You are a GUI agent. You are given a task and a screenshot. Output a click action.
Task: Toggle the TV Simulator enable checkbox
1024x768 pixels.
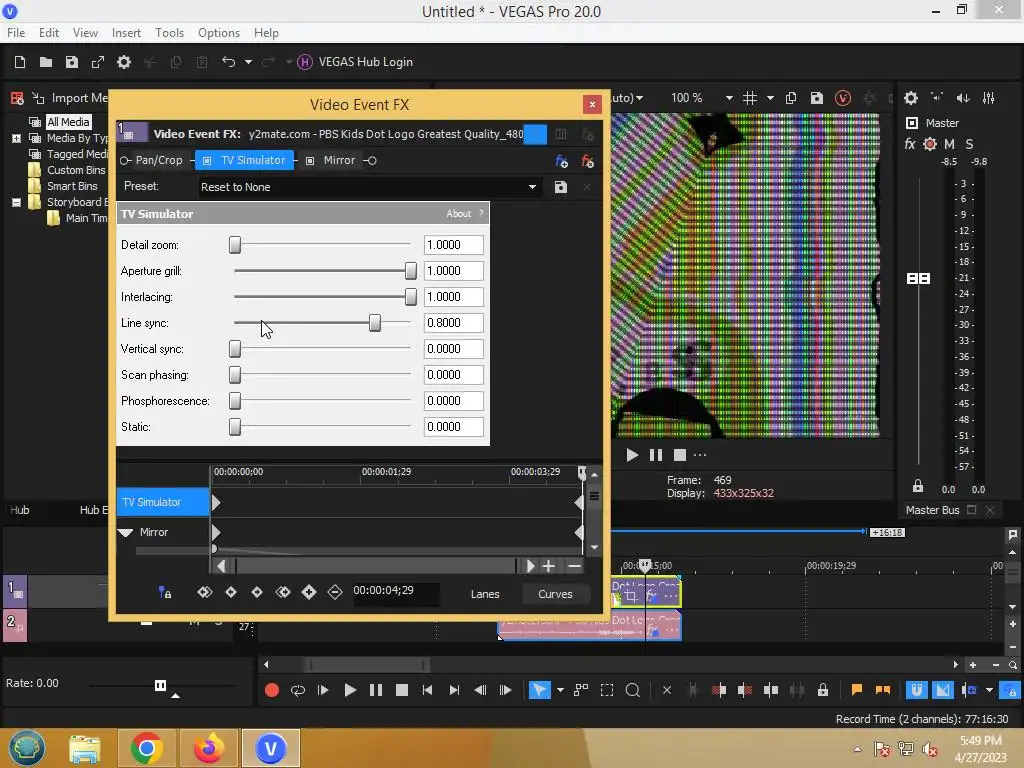pos(207,161)
